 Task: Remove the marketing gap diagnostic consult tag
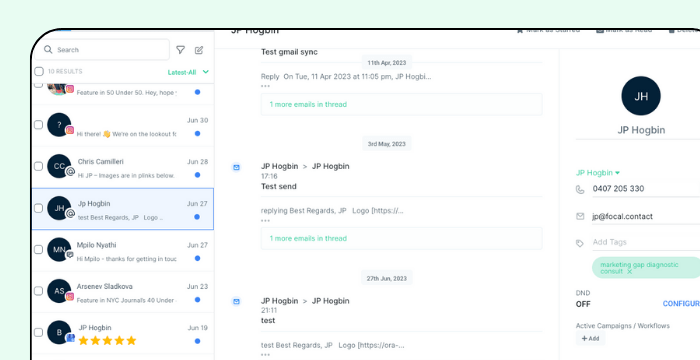tap(629, 272)
